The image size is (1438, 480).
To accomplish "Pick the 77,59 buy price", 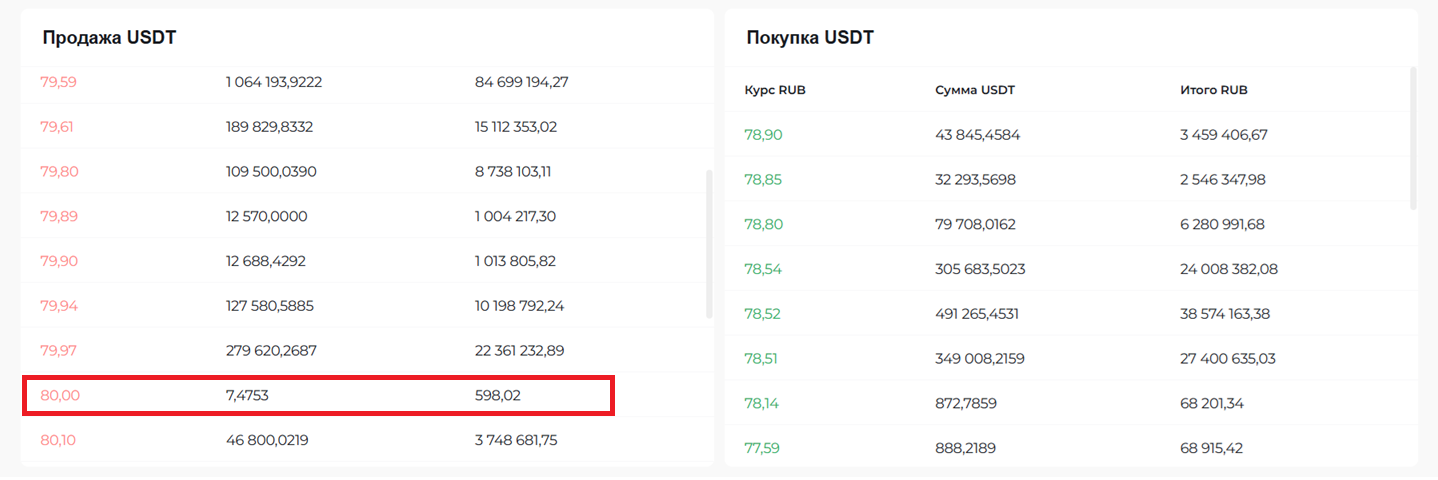I will pyautogui.click(x=762, y=448).
